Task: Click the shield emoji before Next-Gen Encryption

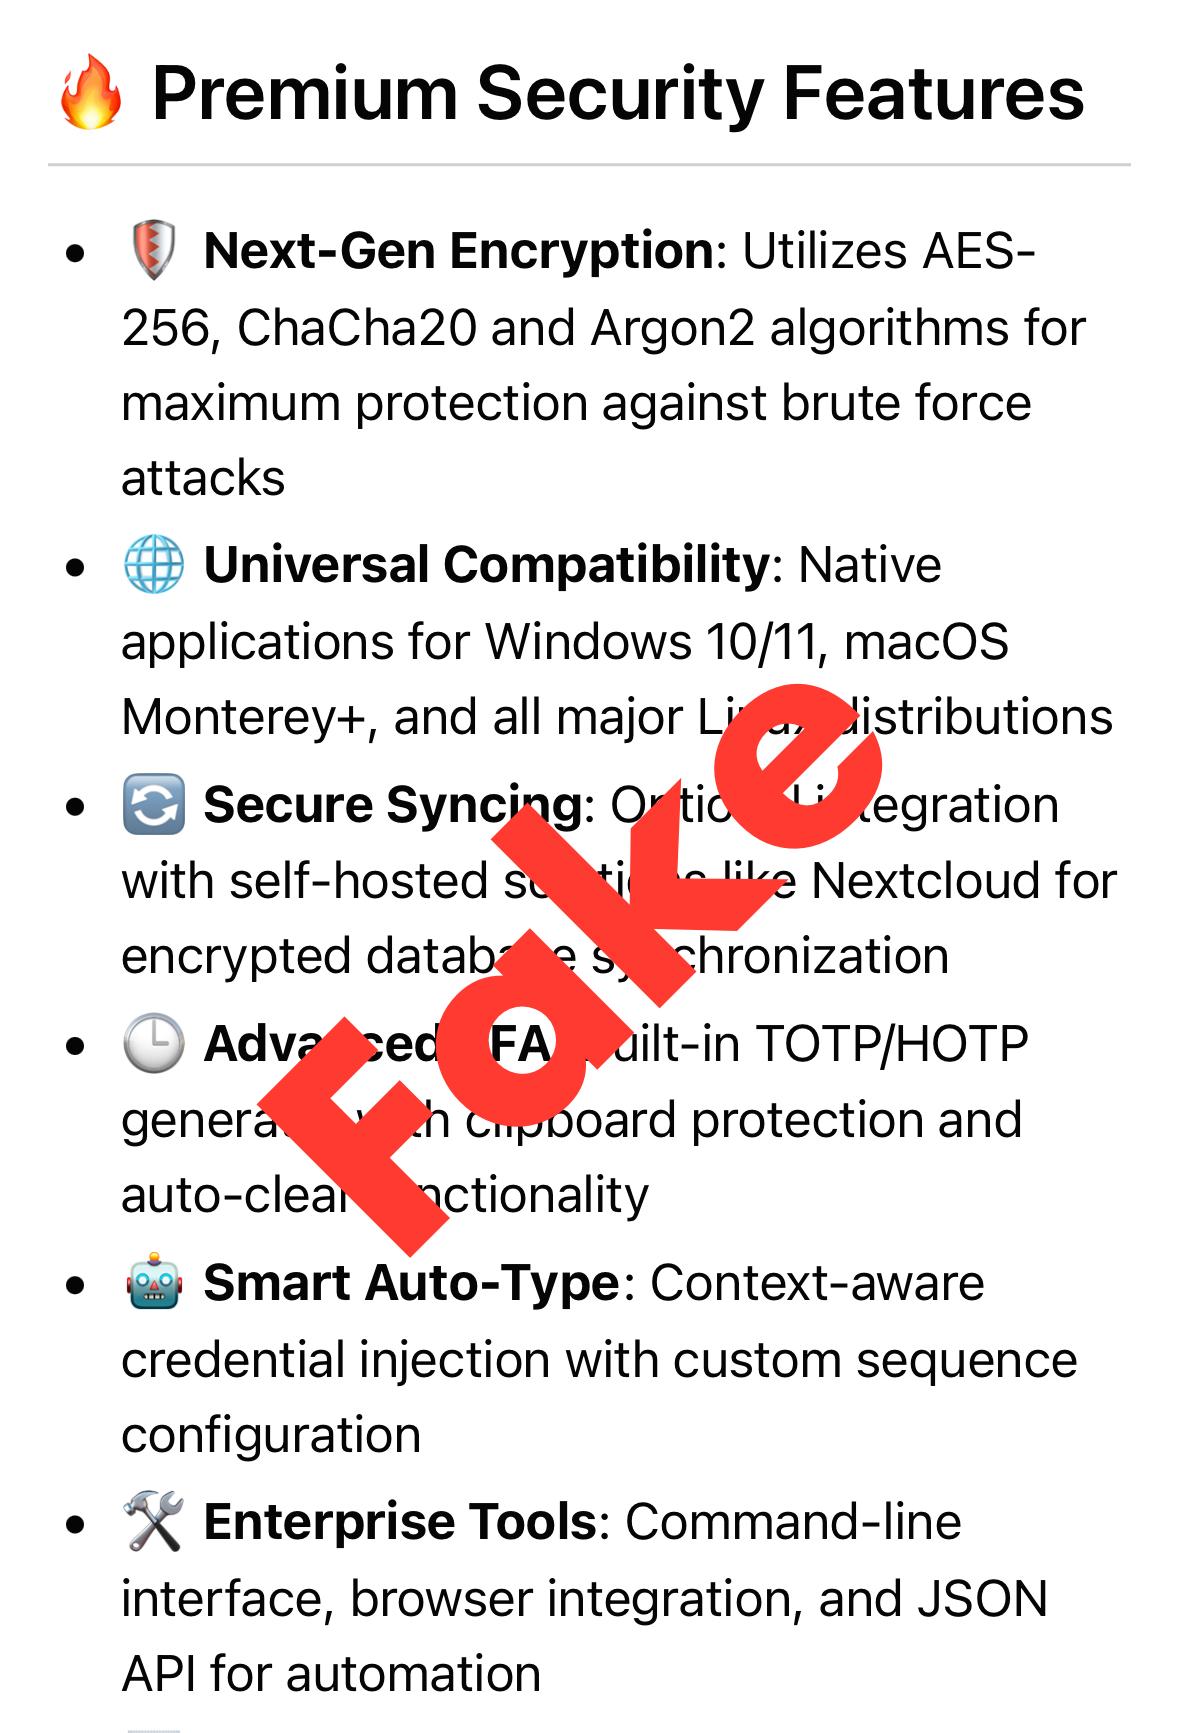Action: click(153, 251)
